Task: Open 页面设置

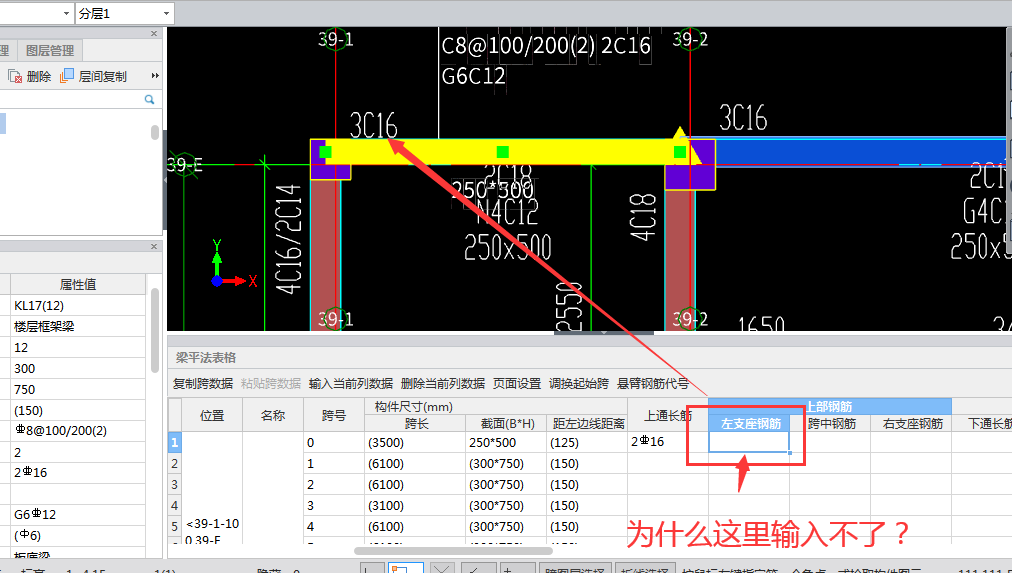Action: 517,384
